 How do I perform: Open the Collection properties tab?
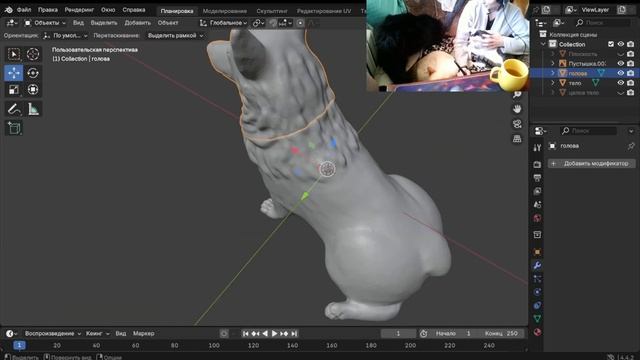pyautogui.click(x=537, y=235)
